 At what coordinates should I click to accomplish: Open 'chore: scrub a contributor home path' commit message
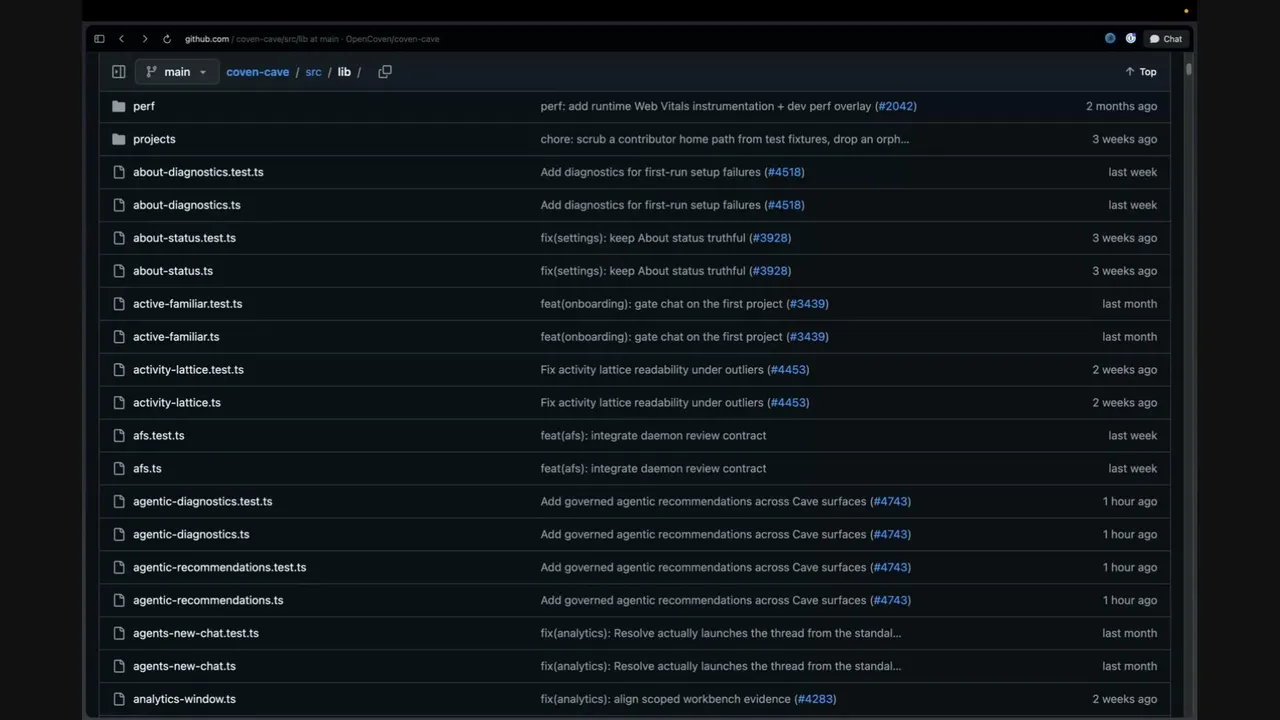[725, 139]
